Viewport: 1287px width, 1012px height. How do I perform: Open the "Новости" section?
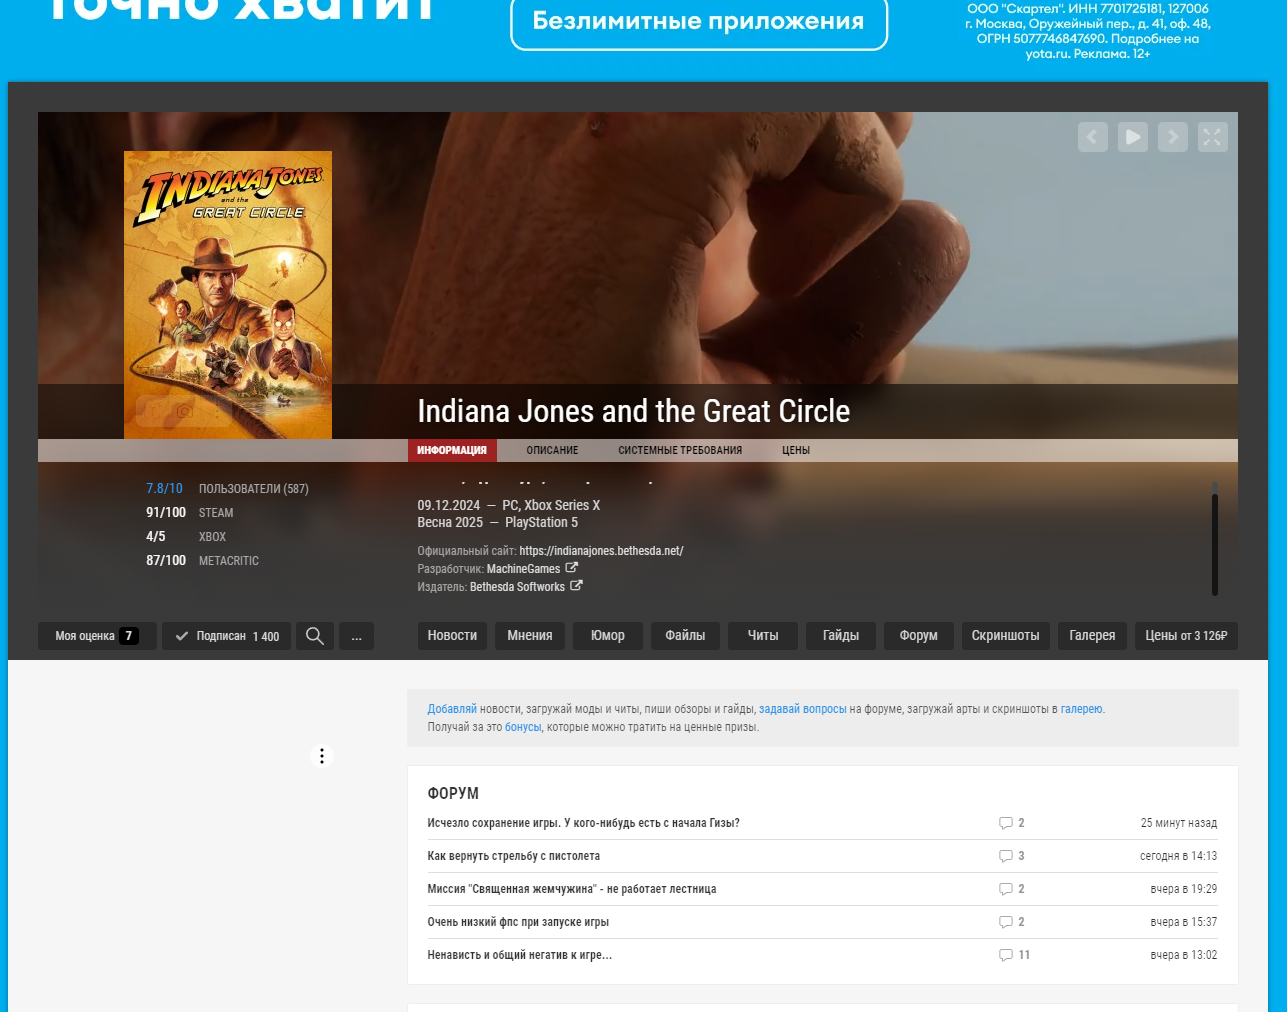pos(452,636)
